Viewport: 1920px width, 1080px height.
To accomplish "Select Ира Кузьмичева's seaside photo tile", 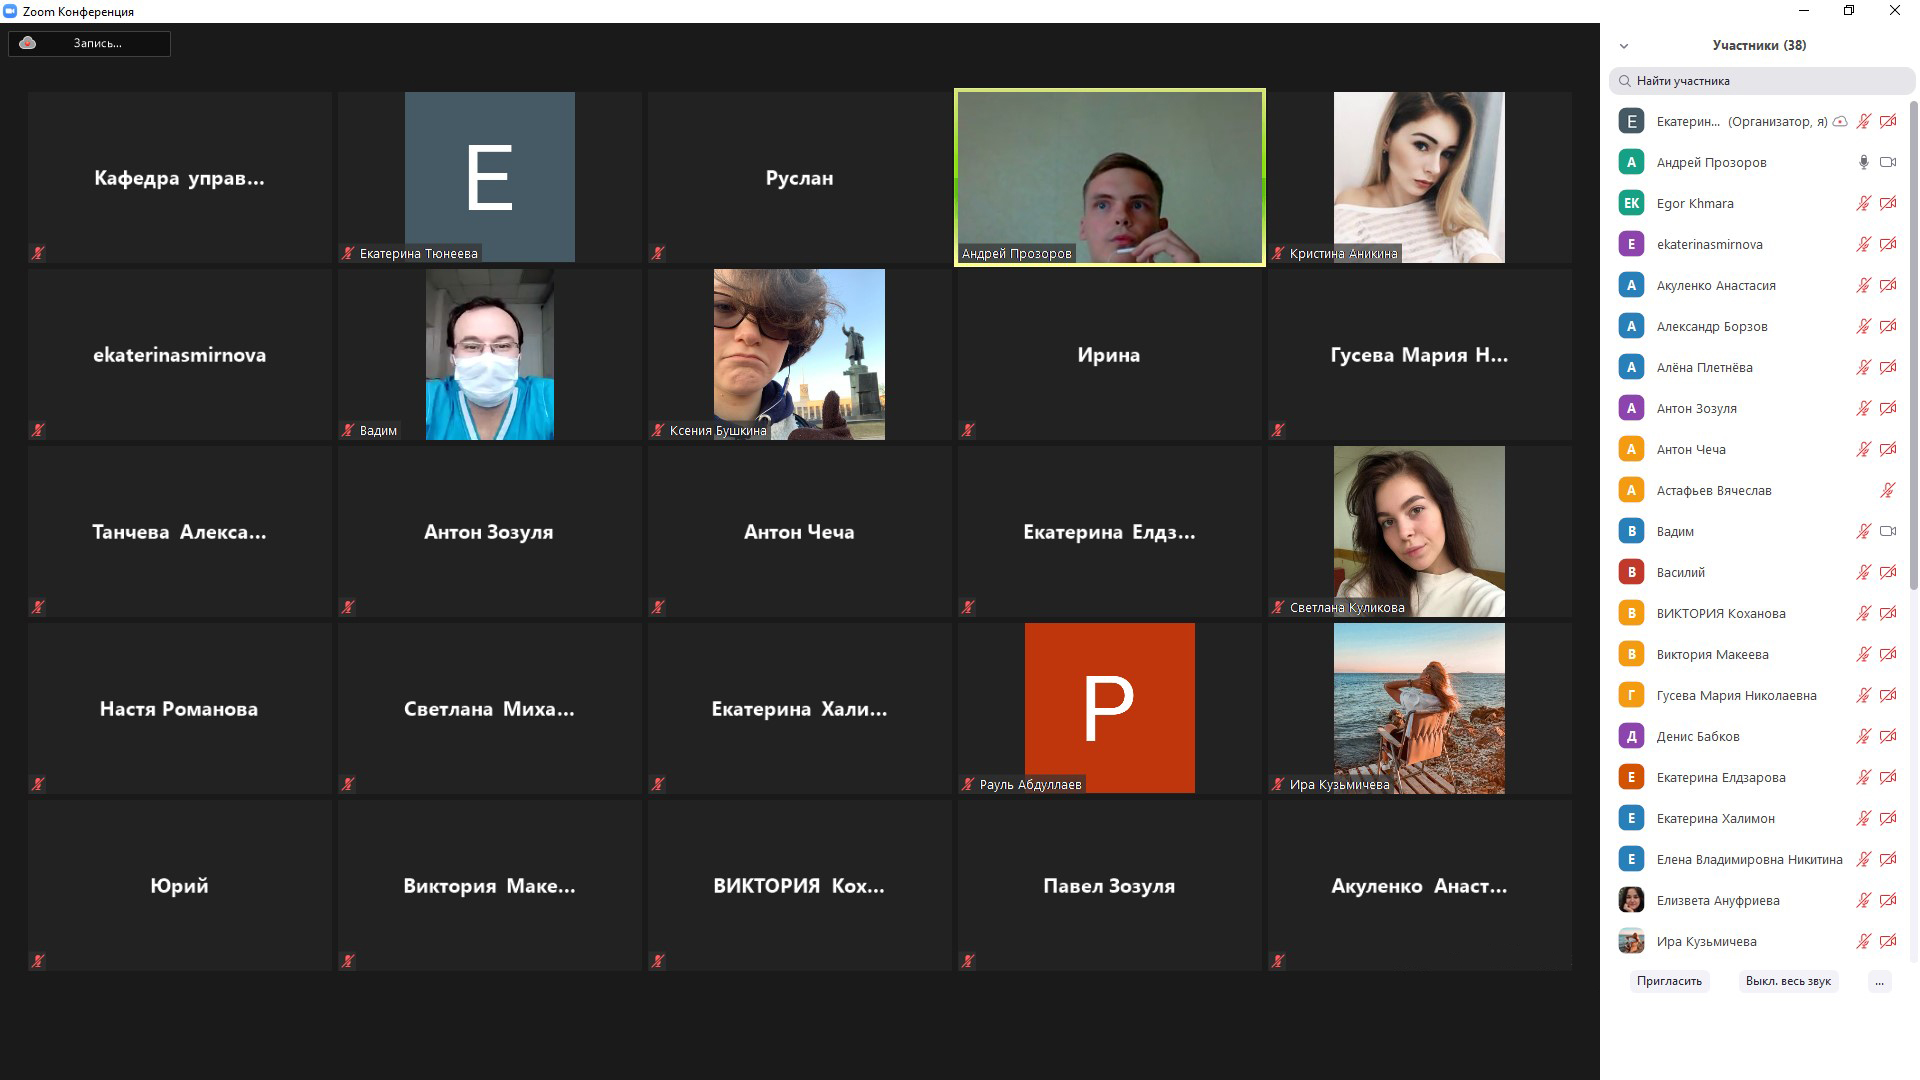I will [1419, 708].
